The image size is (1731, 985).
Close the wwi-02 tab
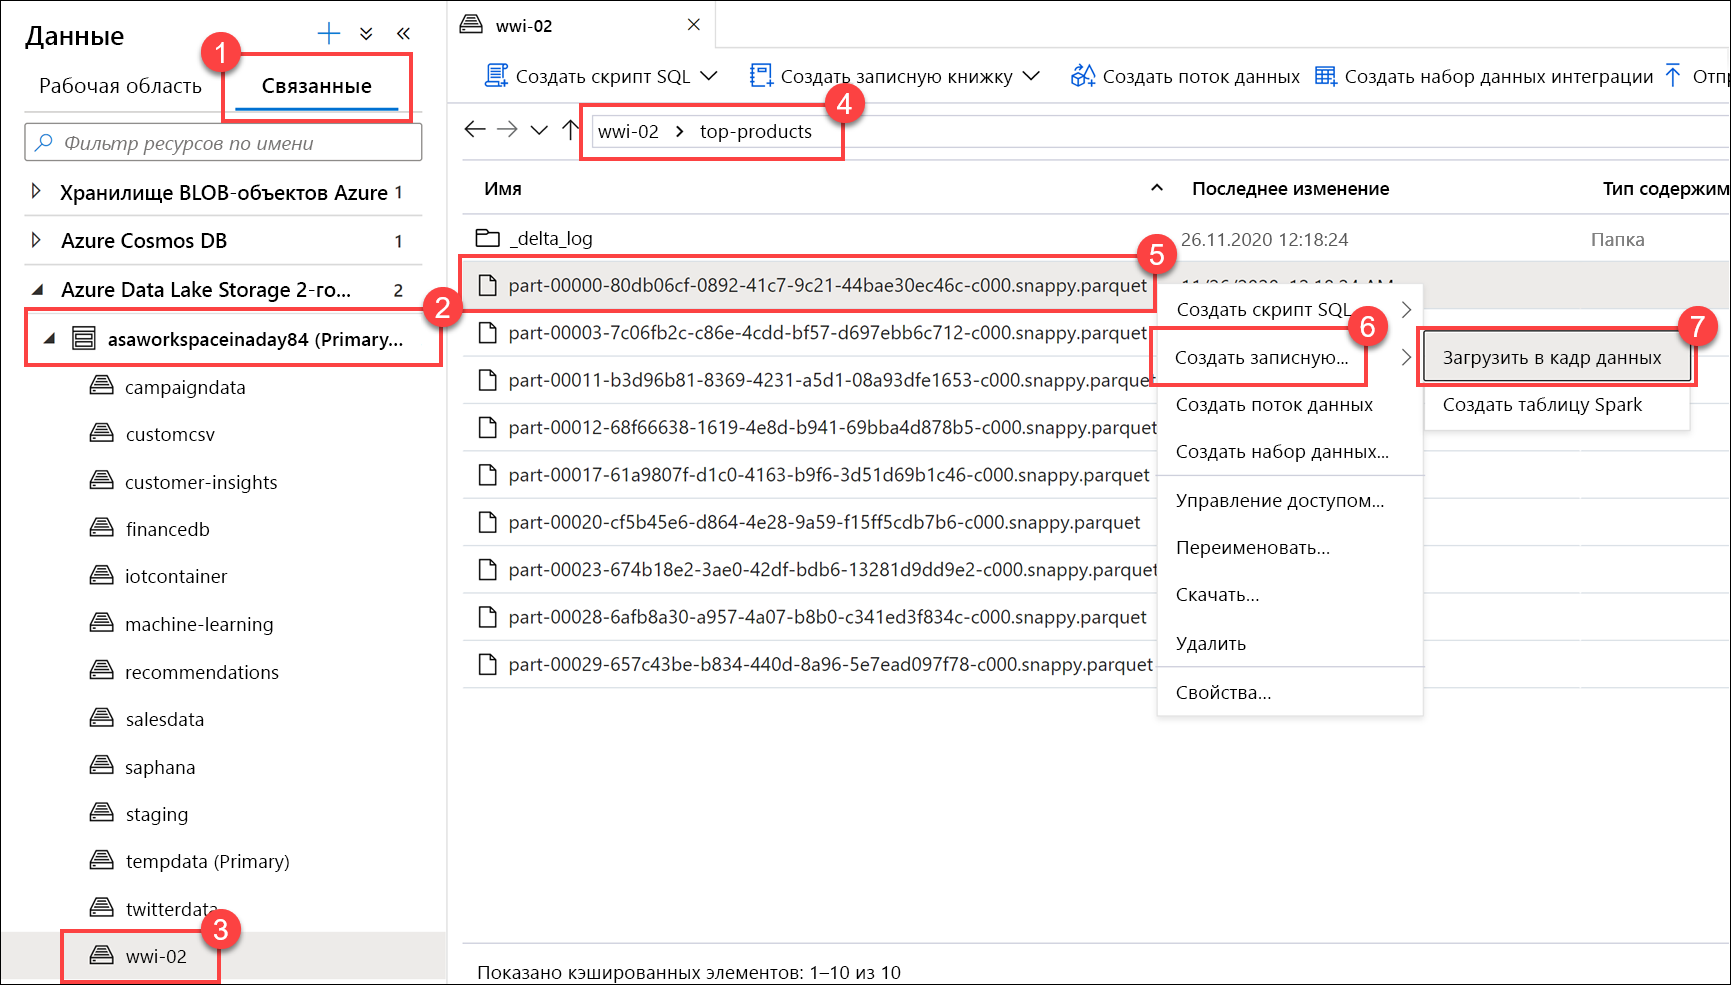(x=694, y=25)
